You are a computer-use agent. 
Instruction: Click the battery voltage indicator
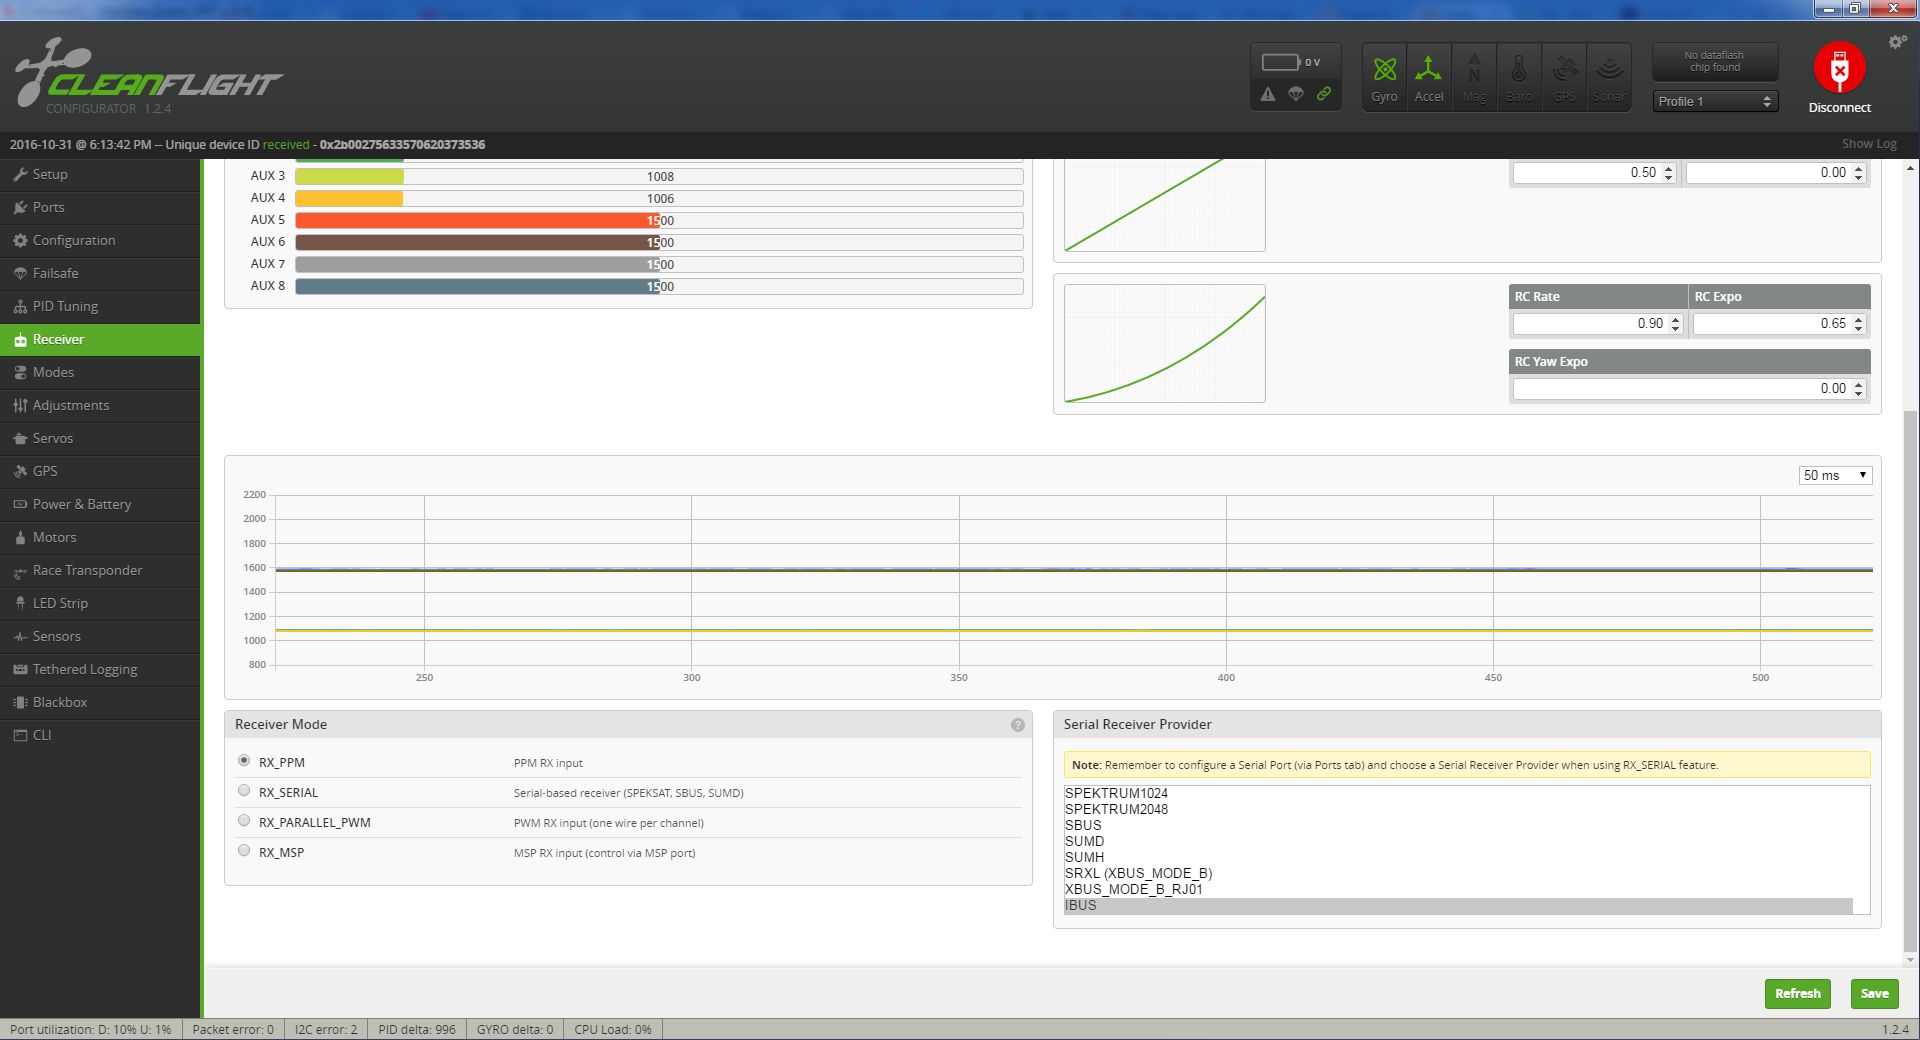(x=1291, y=62)
